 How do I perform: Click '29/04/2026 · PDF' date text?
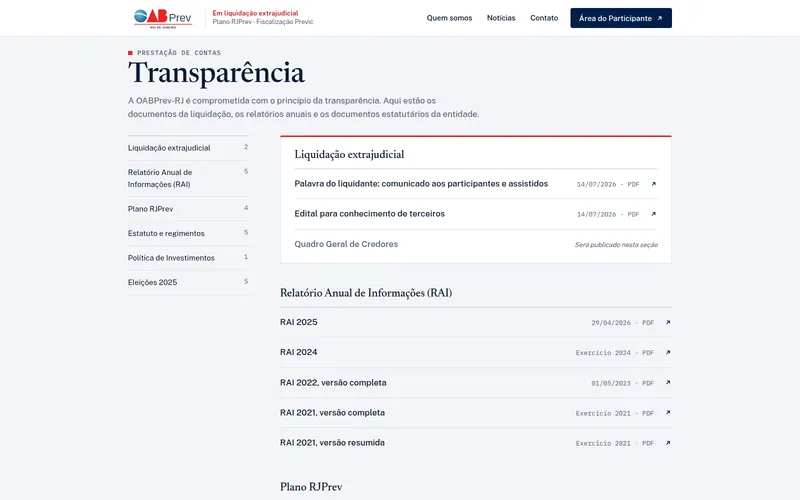pyautogui.click(x=622, y=323)
